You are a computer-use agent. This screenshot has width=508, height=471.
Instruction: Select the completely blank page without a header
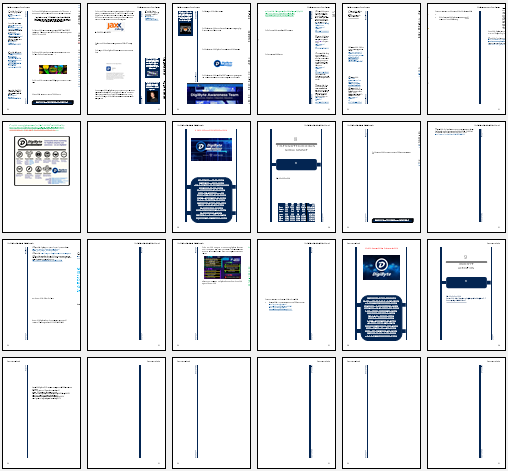pos(126,177)
